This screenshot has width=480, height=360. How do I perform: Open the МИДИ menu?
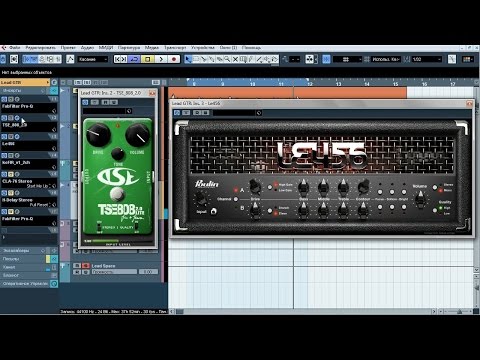click(106, 48)
